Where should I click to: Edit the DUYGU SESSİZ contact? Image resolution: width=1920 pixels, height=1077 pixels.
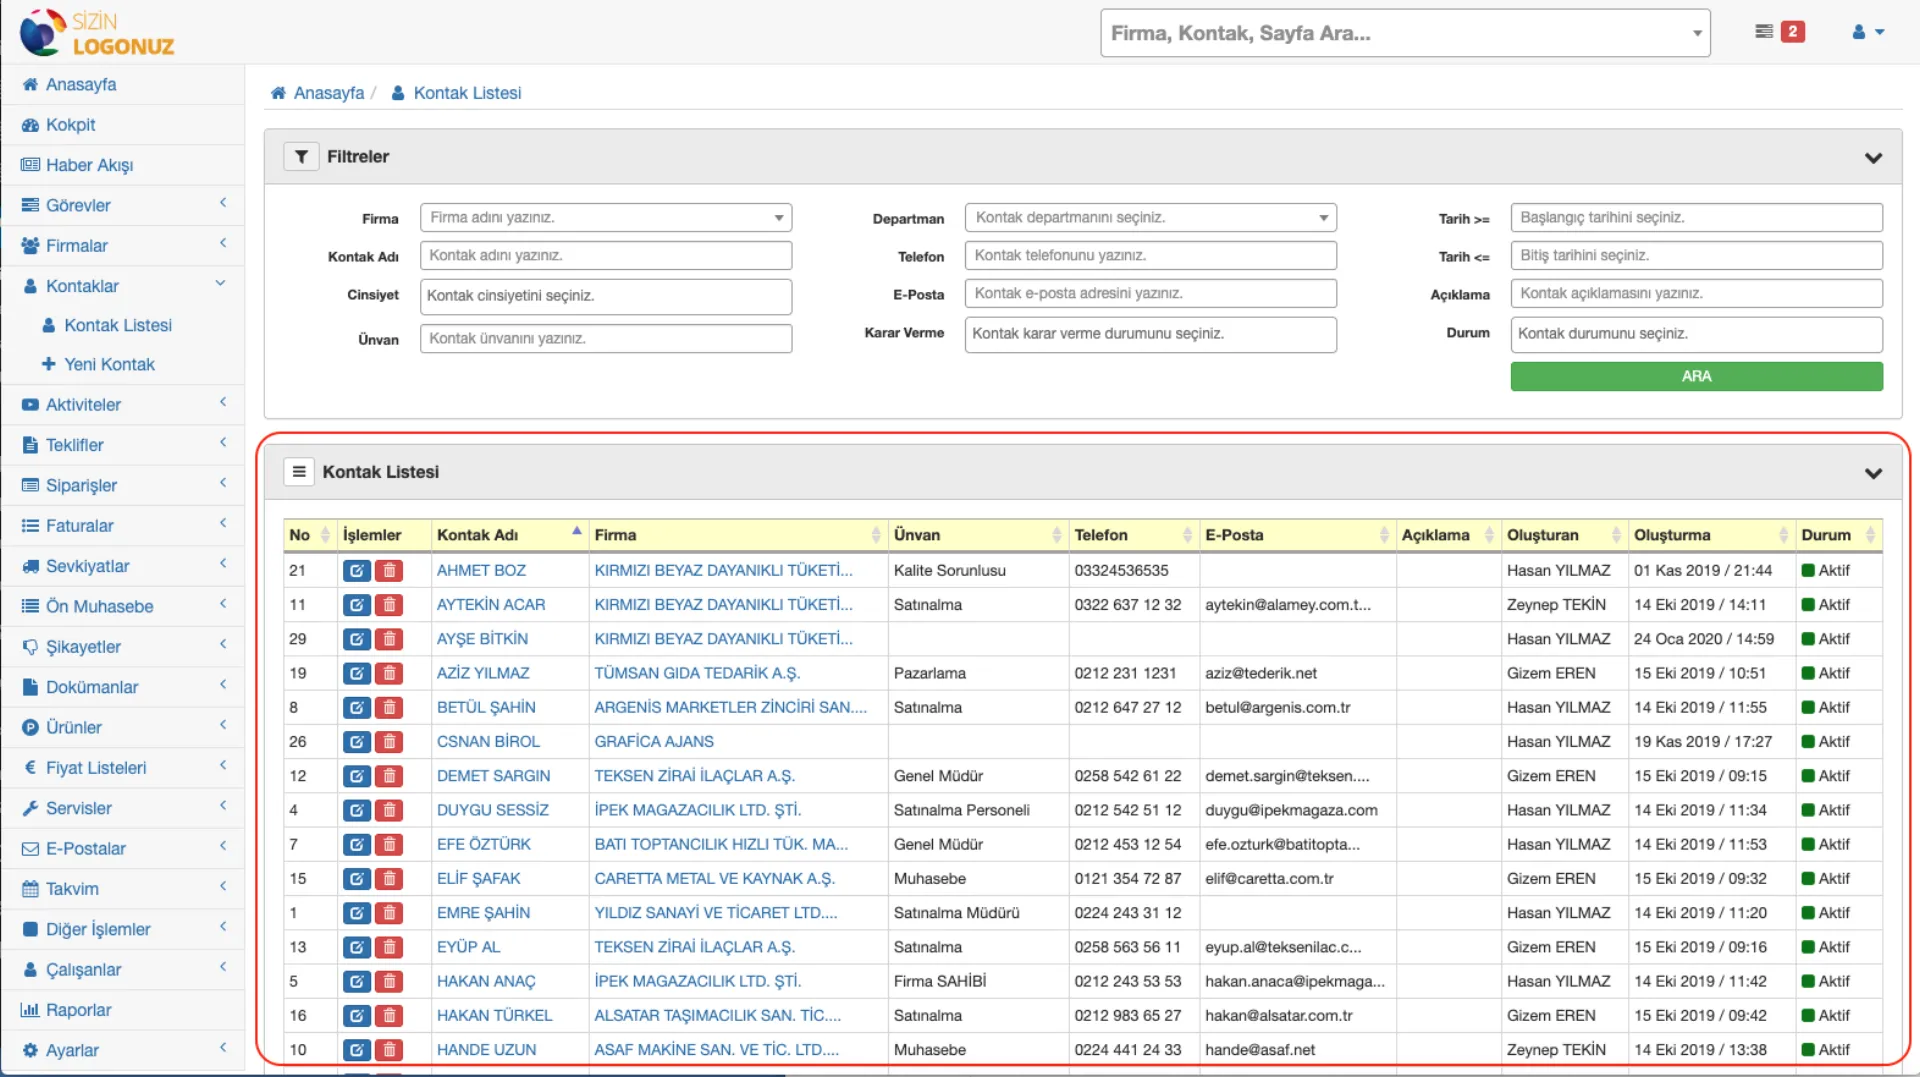(x=356, y=810)
